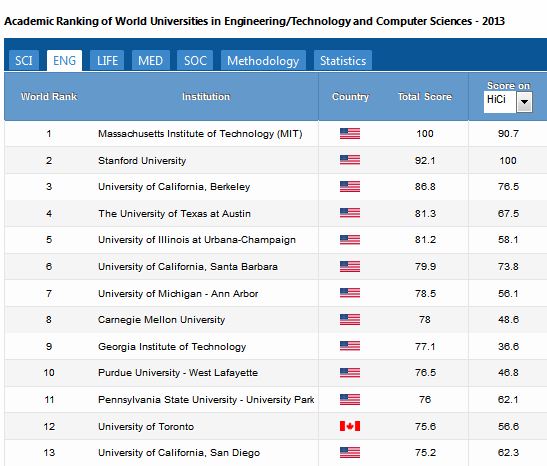Open University of California, San Diego
Screen dimensions: 547x466
pyautogui.click(x=179, y=452)
